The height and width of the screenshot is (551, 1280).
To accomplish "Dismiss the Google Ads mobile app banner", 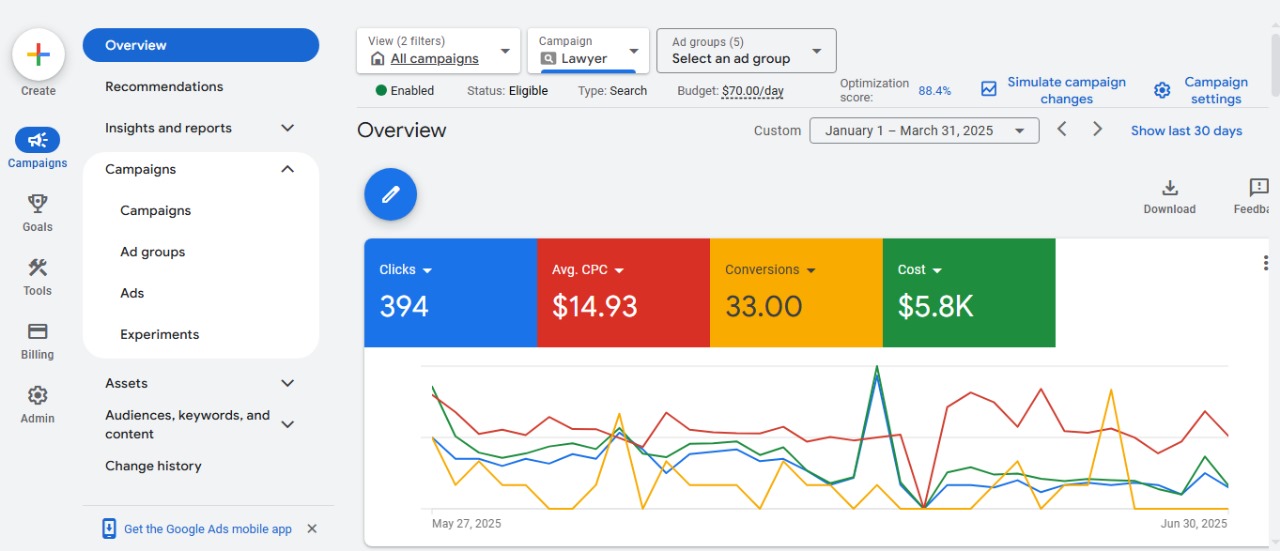I will pyautogui.click(x=312, y=529).
